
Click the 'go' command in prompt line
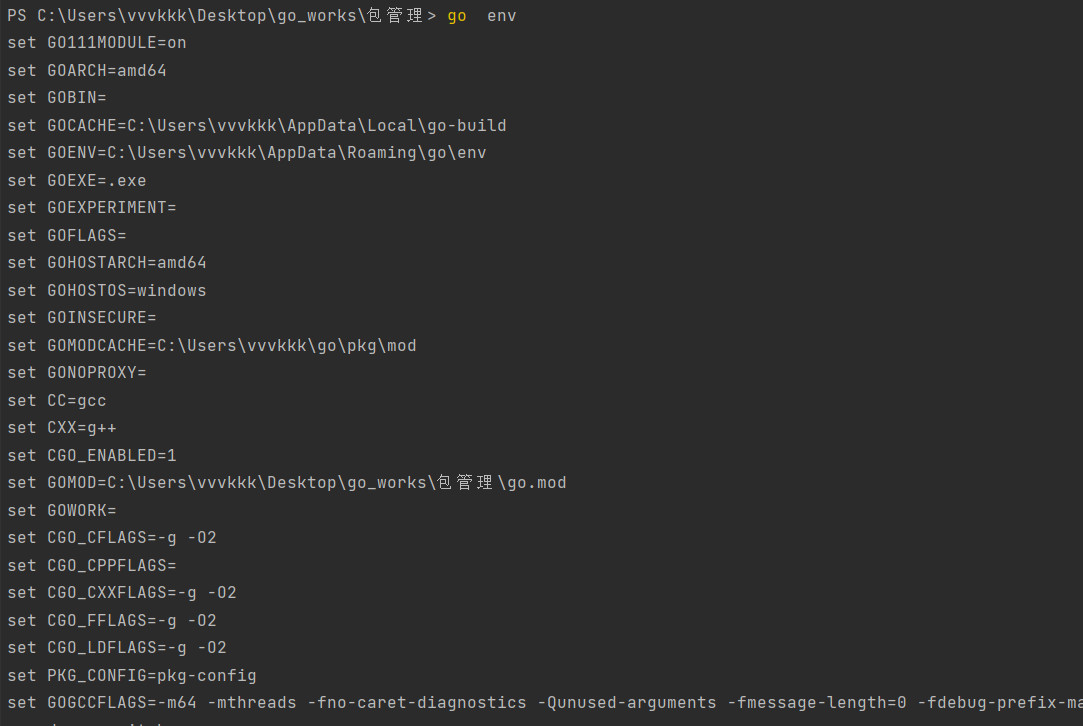pyautogui.click(x=457, y=16)
